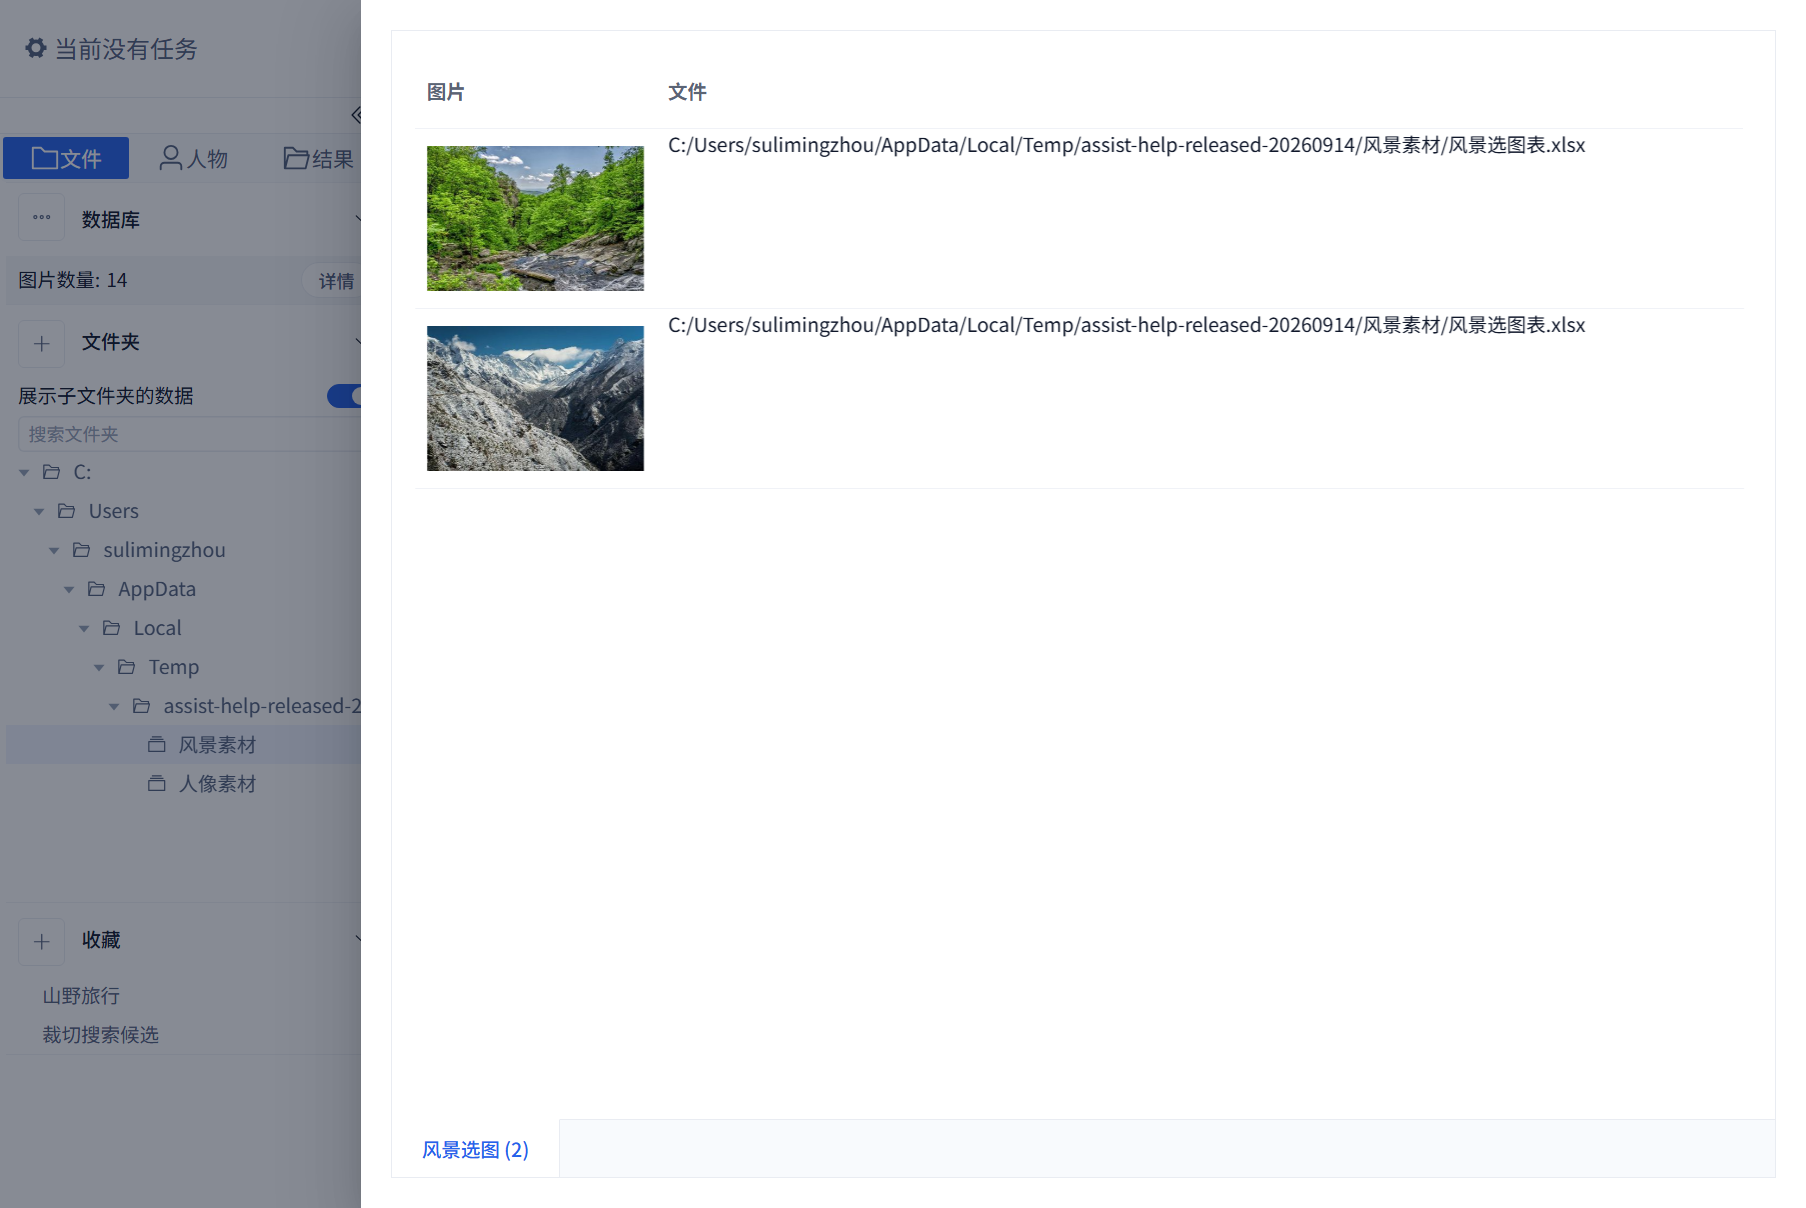Collapse the AppData tree node arrow
Viewport: 1806px width, 1208px height.
tap(69, 589)
